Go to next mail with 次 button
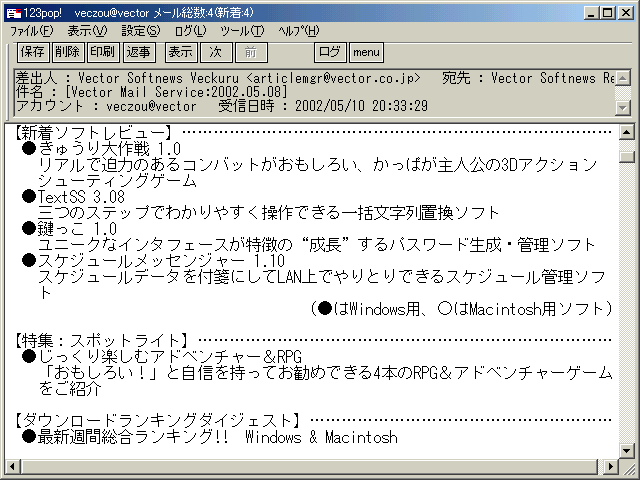The width and height of the screenshot is (640, 480). click(x=216, y=52)
